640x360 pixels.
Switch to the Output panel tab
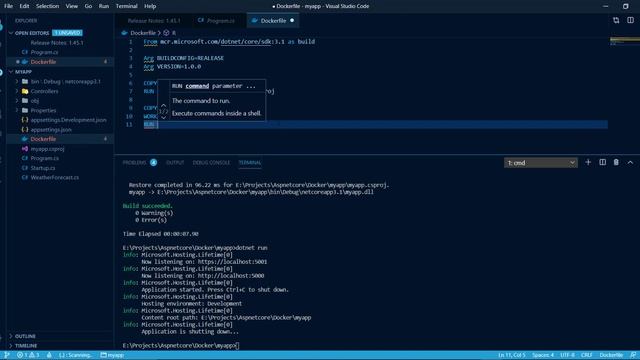click(175, 163)
